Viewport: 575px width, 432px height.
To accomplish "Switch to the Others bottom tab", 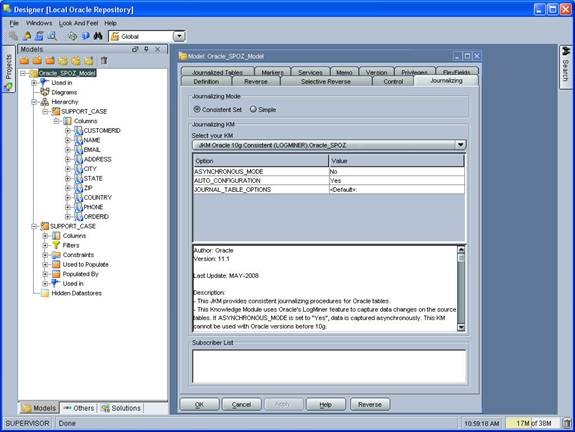I will click(x=78, y=408).
